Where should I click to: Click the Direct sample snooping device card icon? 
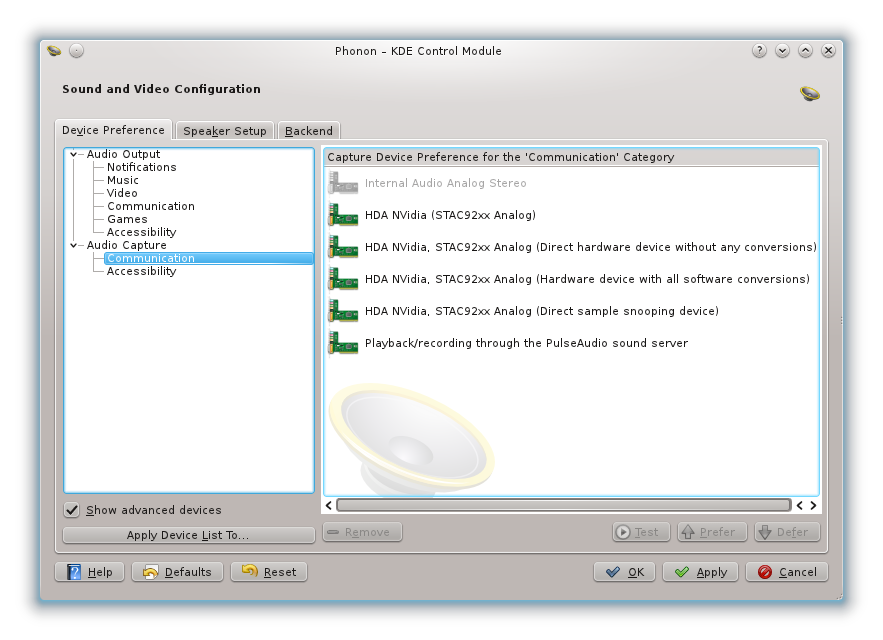pos(343,311)
